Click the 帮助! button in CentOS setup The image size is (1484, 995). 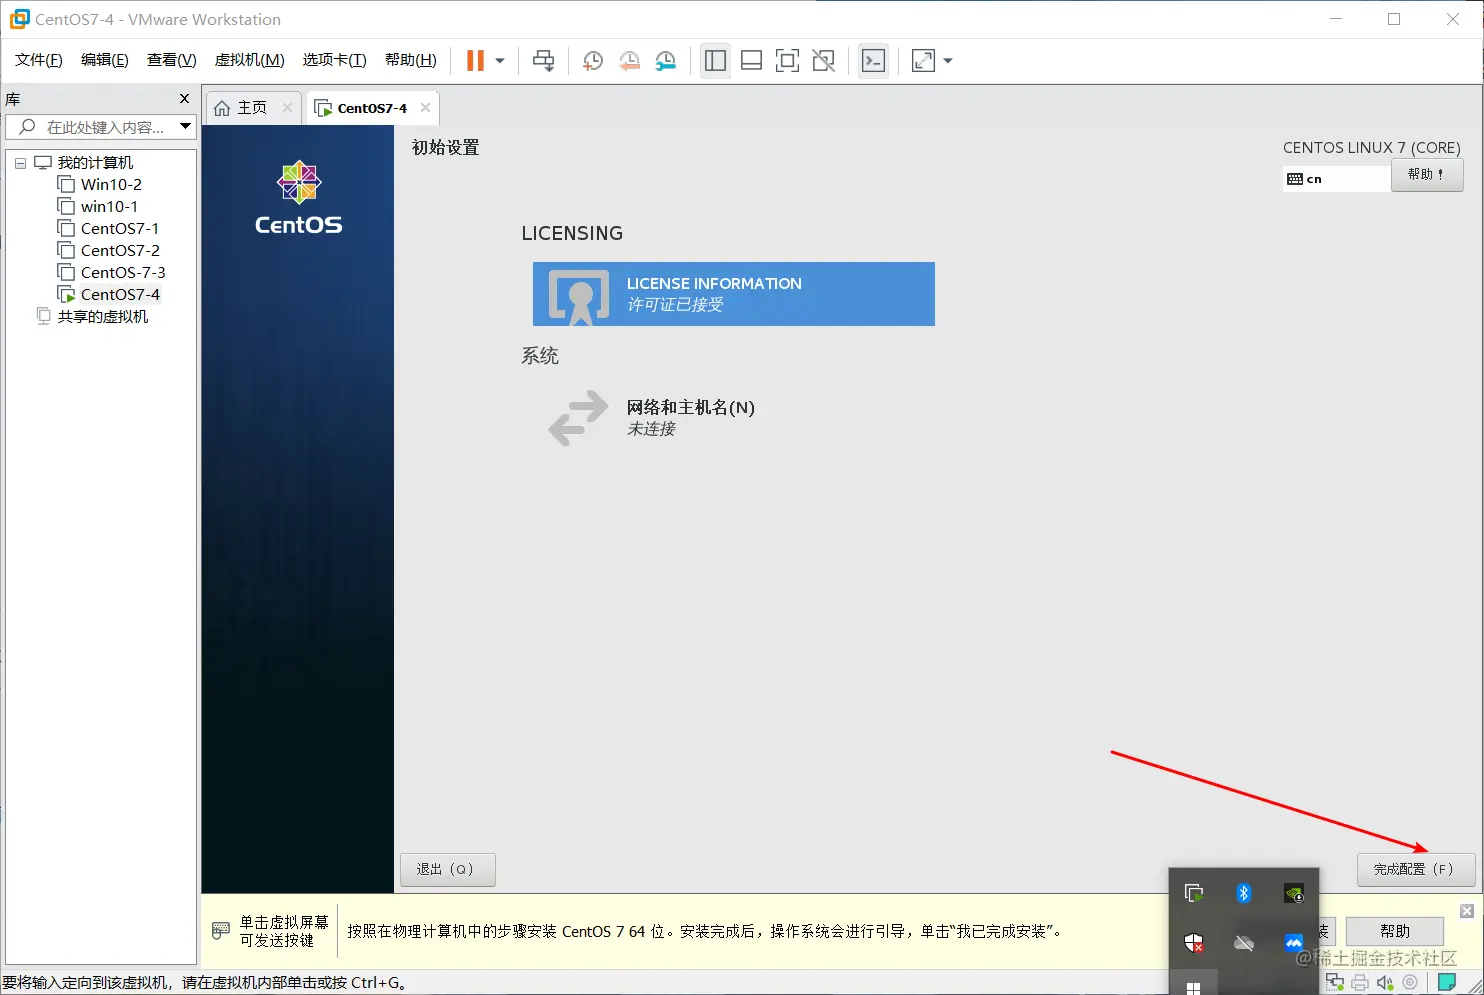[1427, 175]
